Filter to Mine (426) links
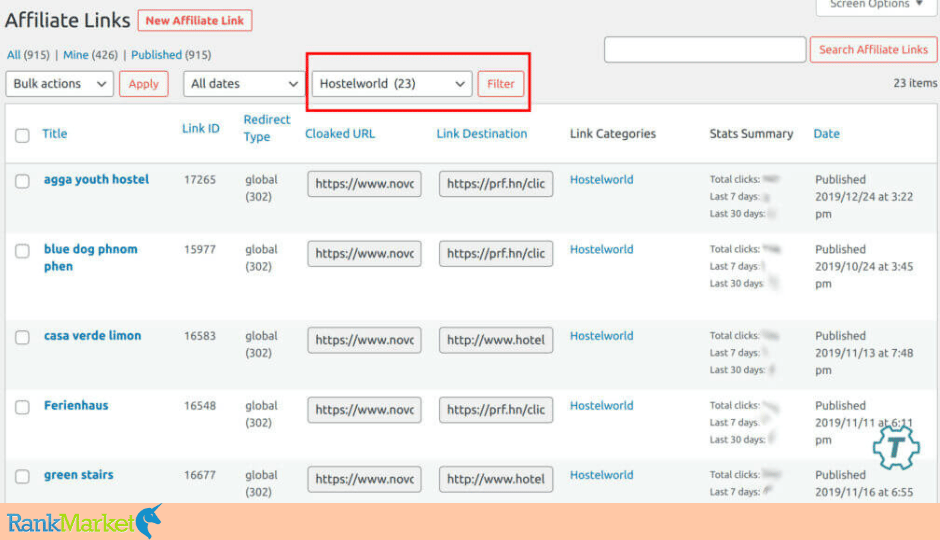940x540 pixels. pyautogui.click(x=91, y=55)
